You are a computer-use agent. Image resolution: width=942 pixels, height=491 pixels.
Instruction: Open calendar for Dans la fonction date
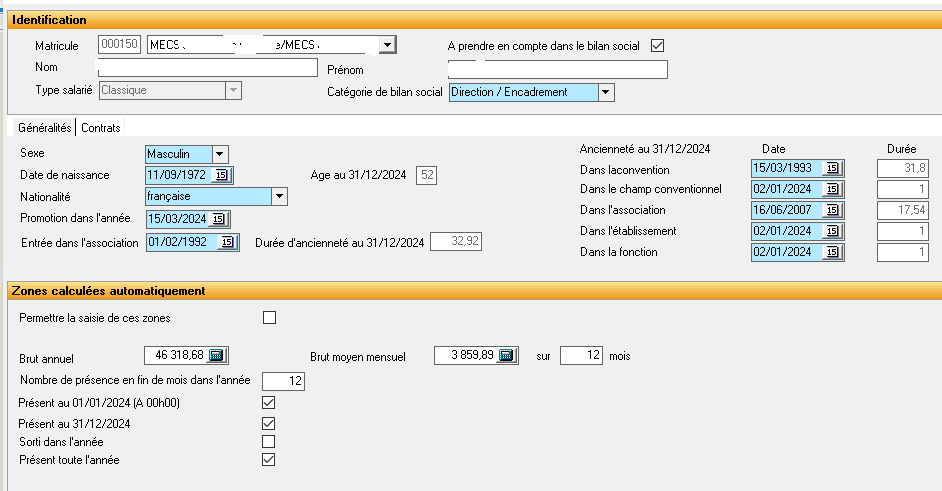pos(832,253)
